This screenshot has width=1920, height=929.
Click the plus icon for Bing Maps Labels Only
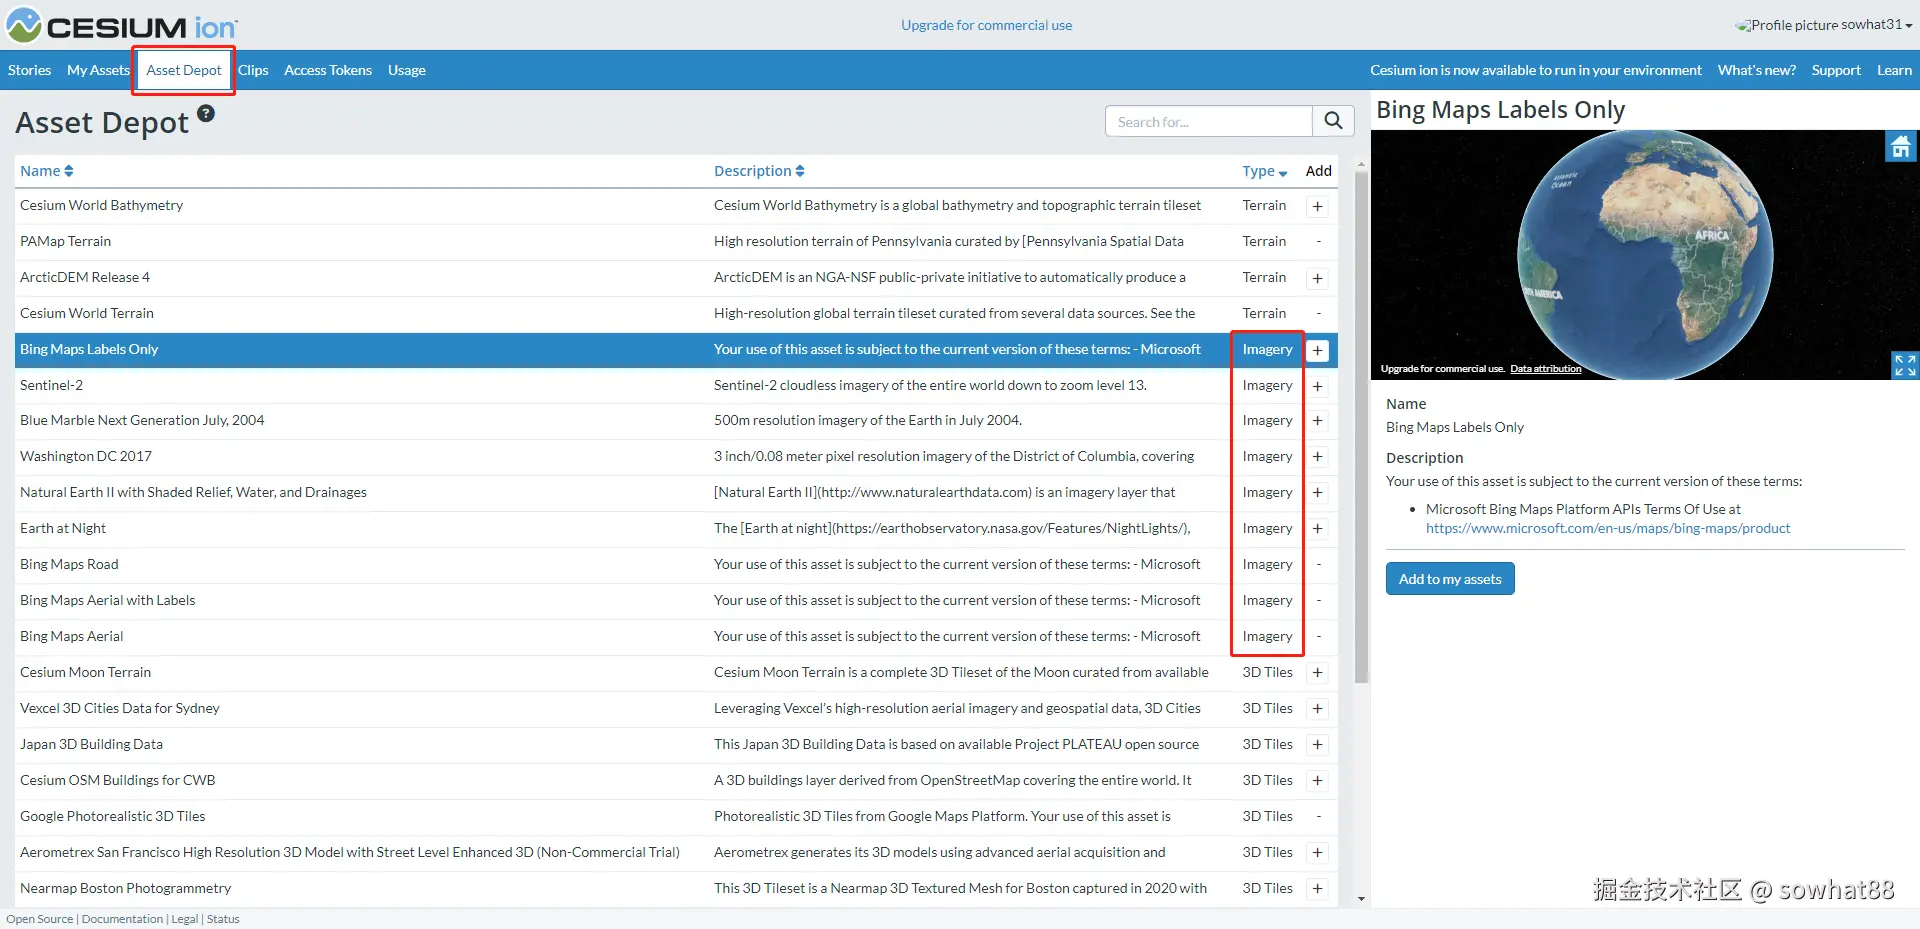click(x=1318, y=350)
